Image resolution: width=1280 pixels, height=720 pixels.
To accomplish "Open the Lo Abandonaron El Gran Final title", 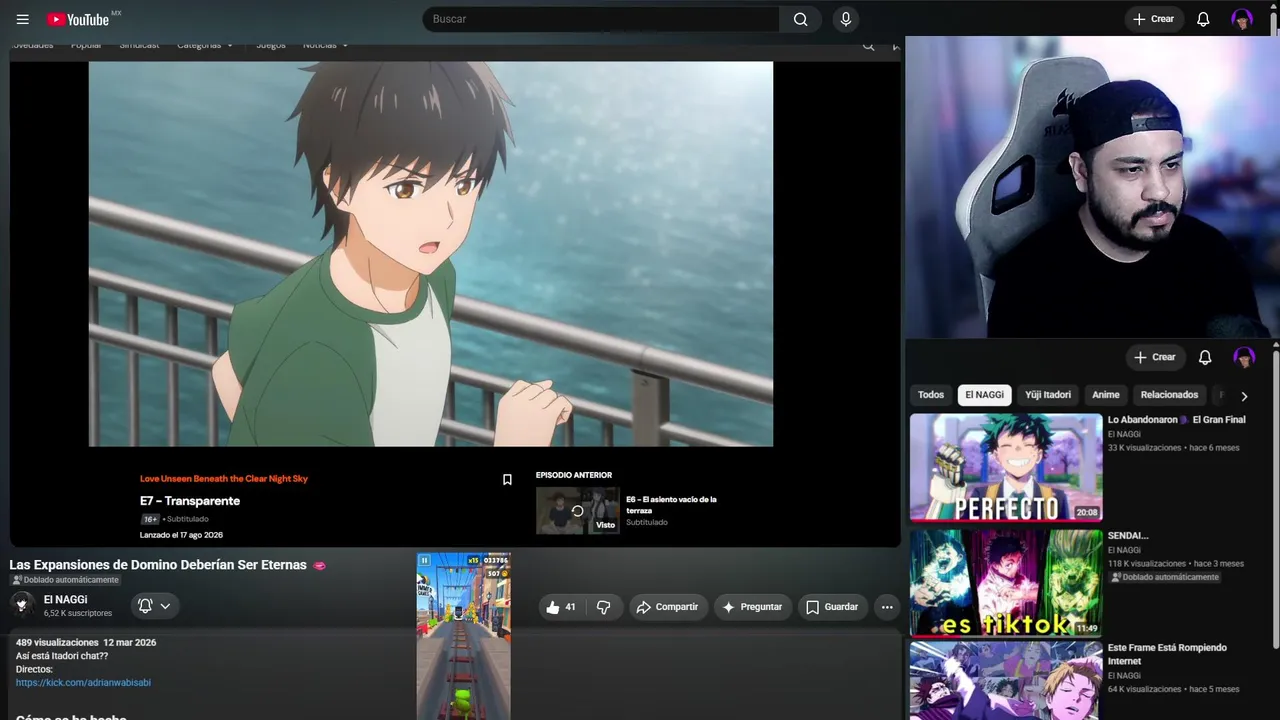I will point(1177,420).
